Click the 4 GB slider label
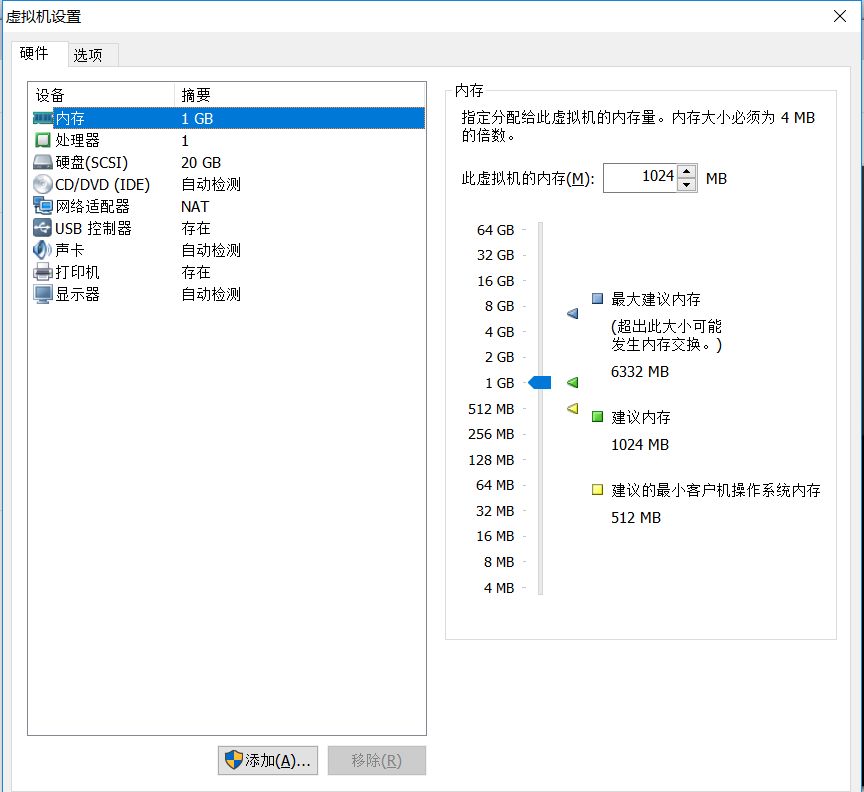864x792 pixels. [499, 332]
